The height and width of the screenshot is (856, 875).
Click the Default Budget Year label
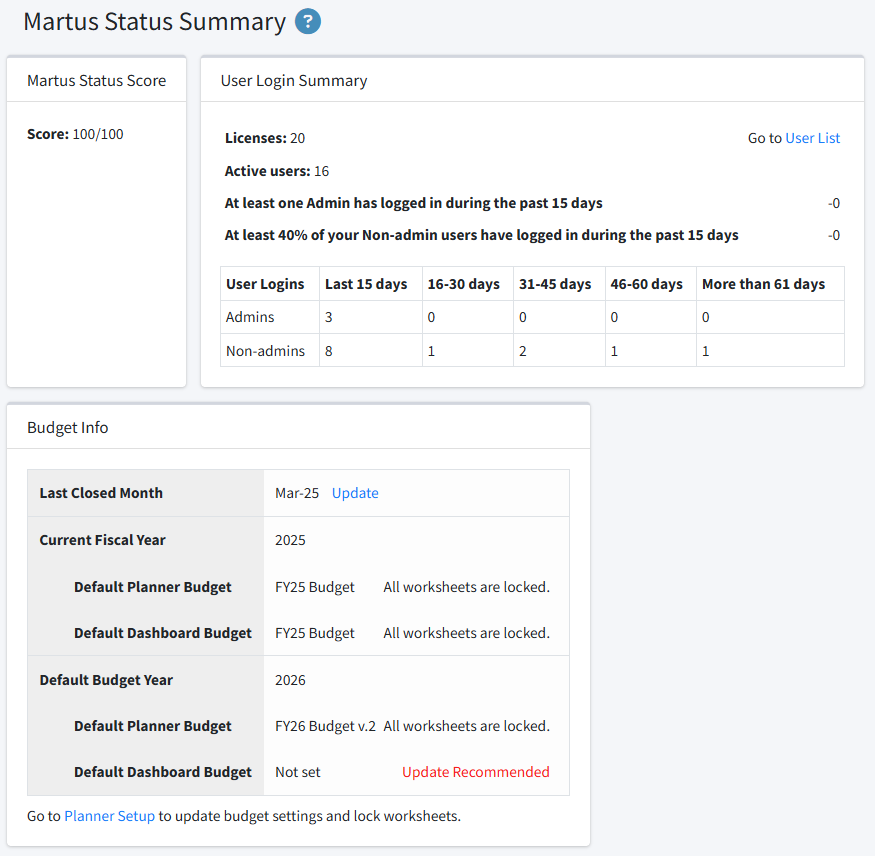(106, 680)
